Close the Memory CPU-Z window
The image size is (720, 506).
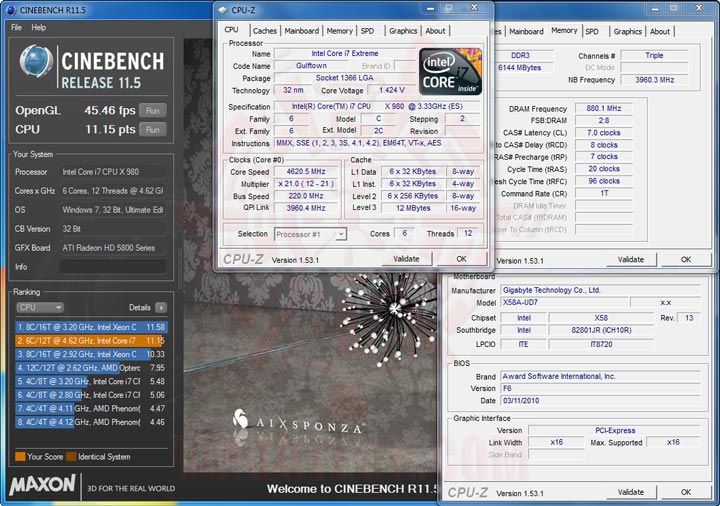coord(699,8)
